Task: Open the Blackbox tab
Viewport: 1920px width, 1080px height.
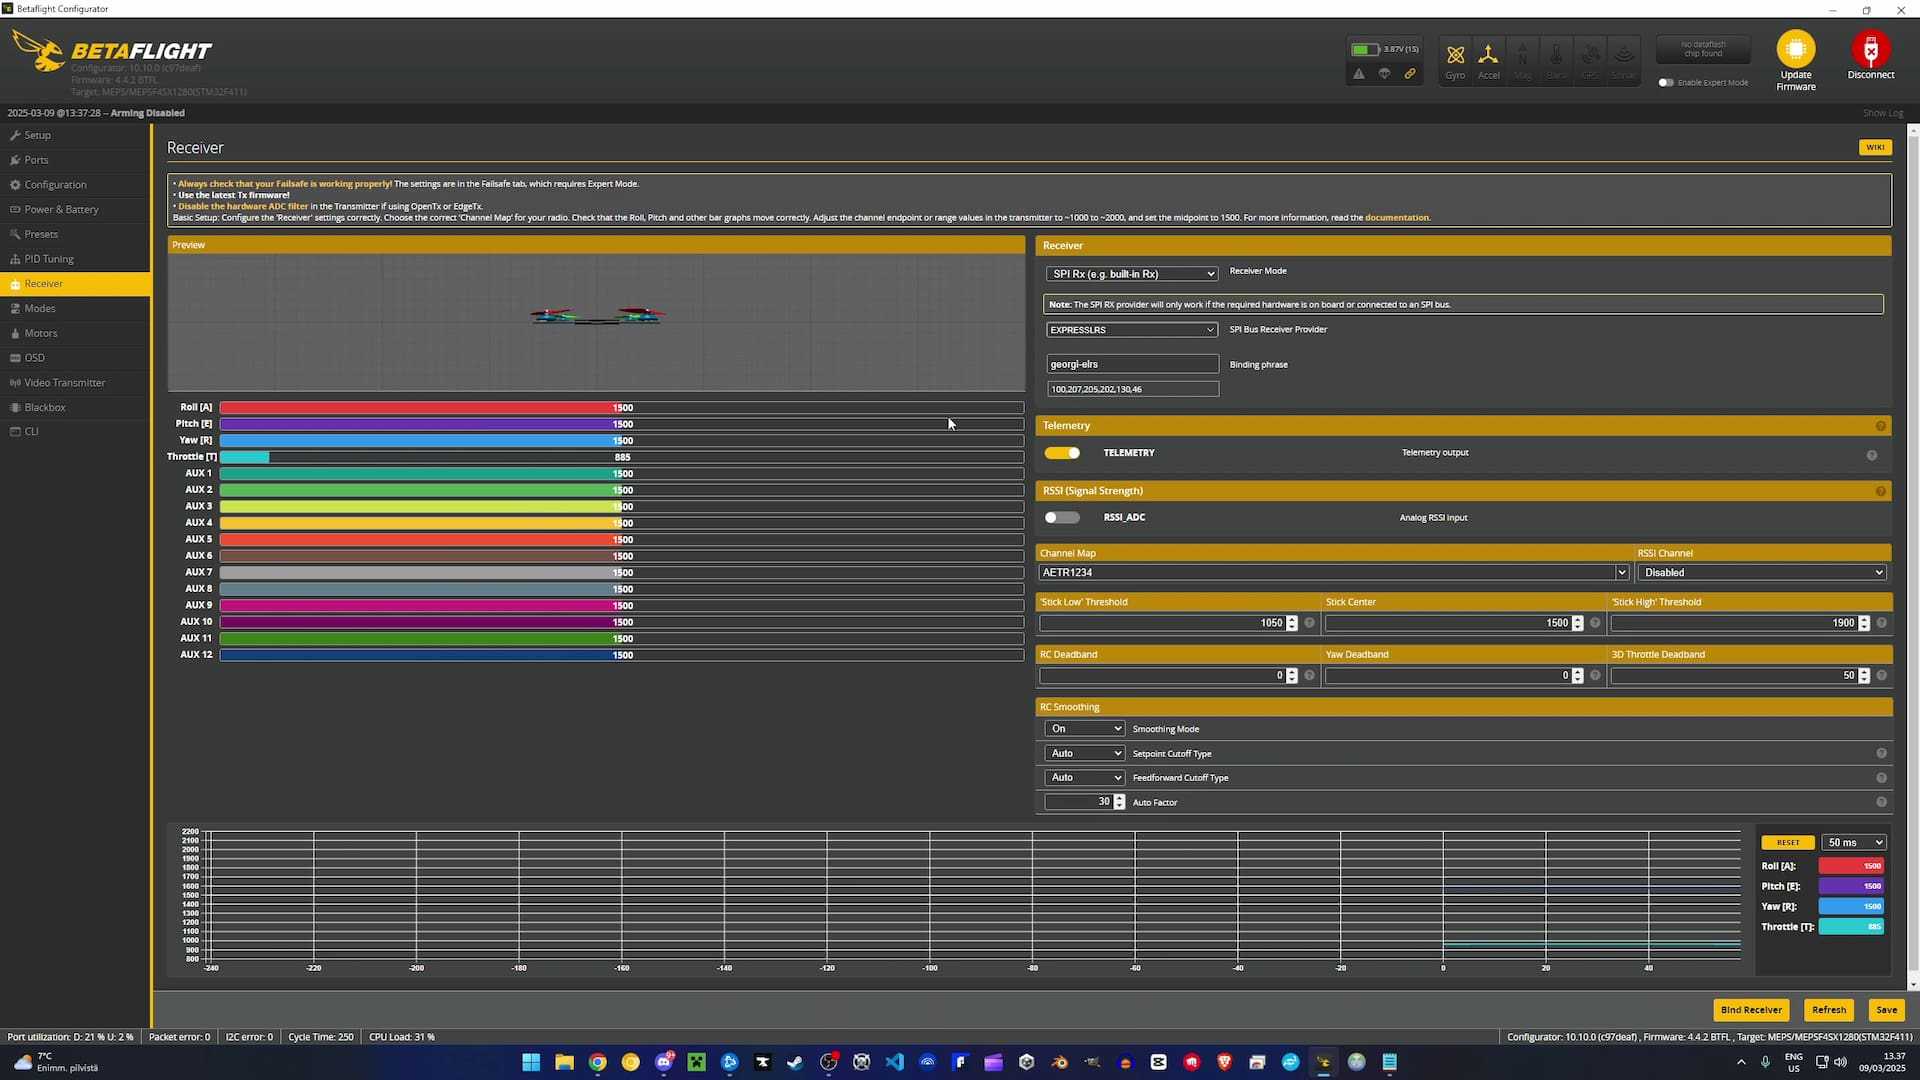Action: click(75, 408)
